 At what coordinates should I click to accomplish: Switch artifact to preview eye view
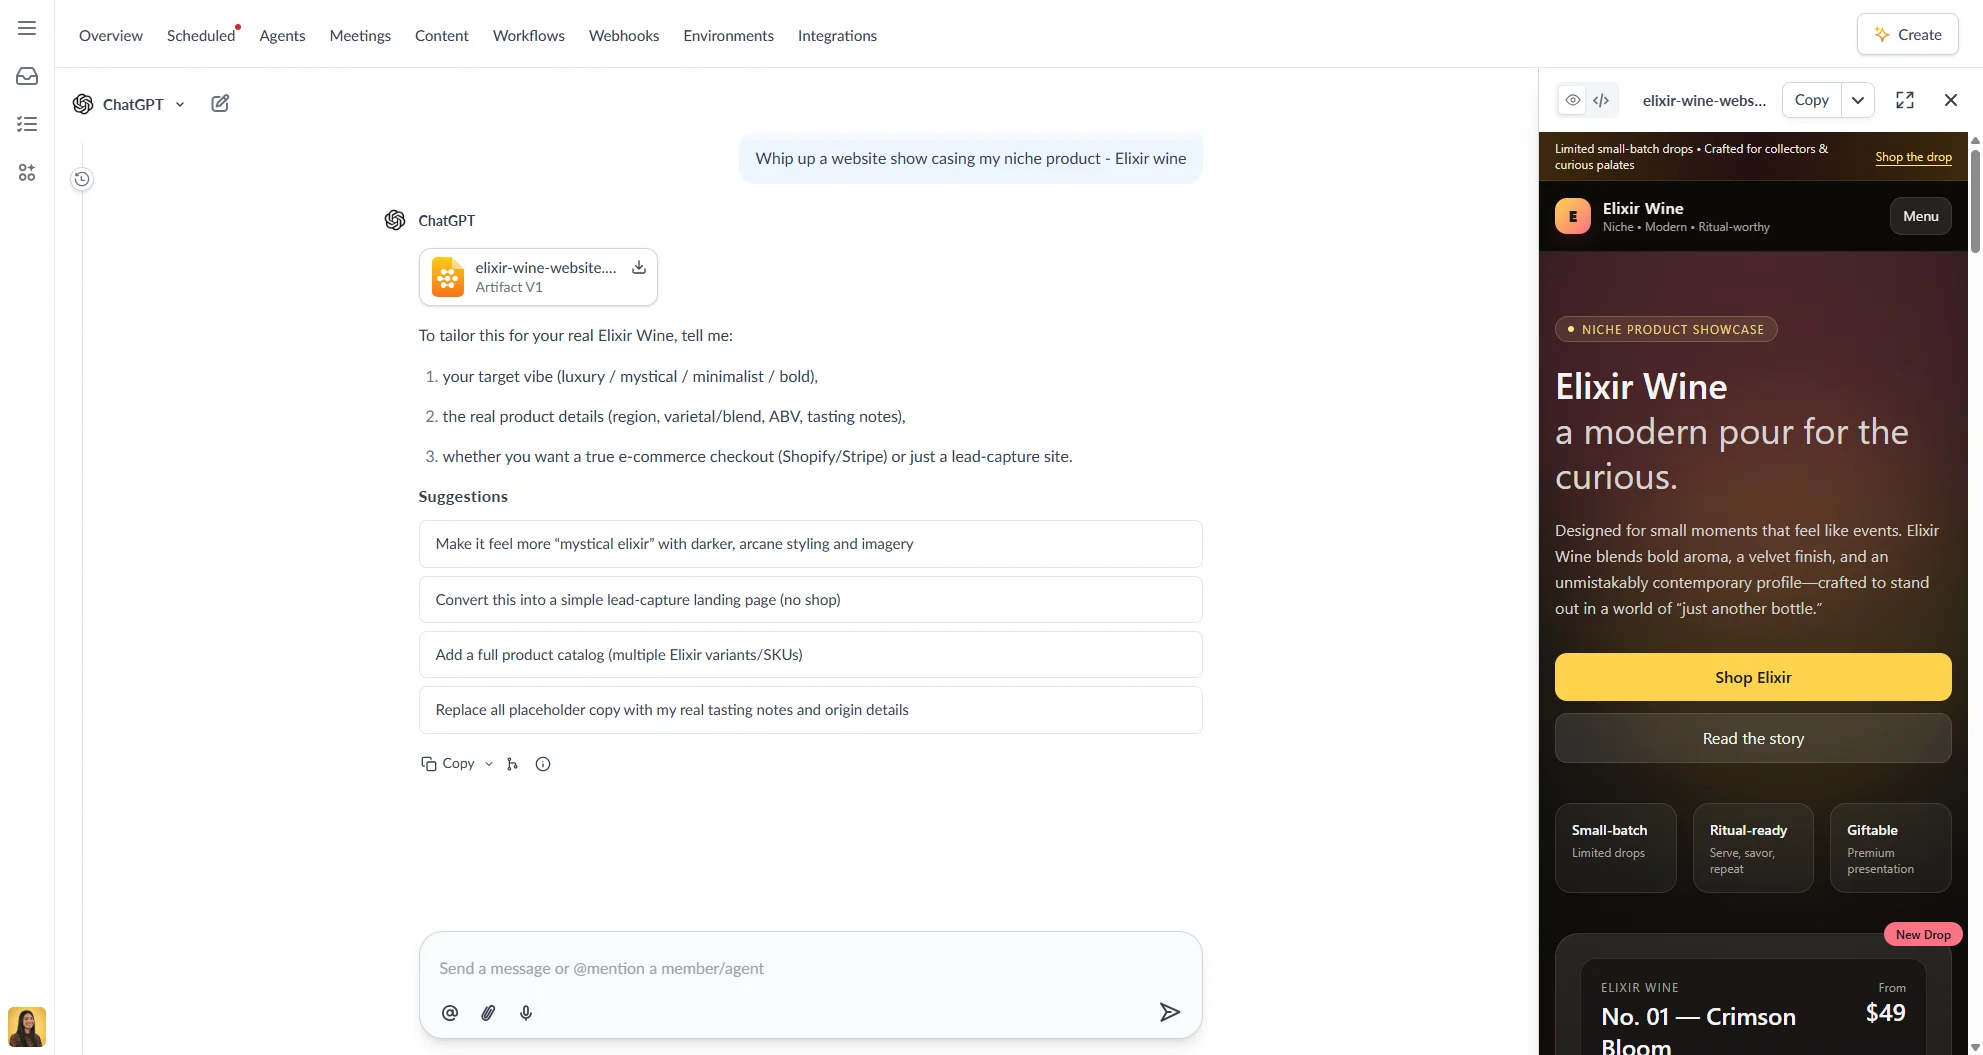pos(1573,100)
